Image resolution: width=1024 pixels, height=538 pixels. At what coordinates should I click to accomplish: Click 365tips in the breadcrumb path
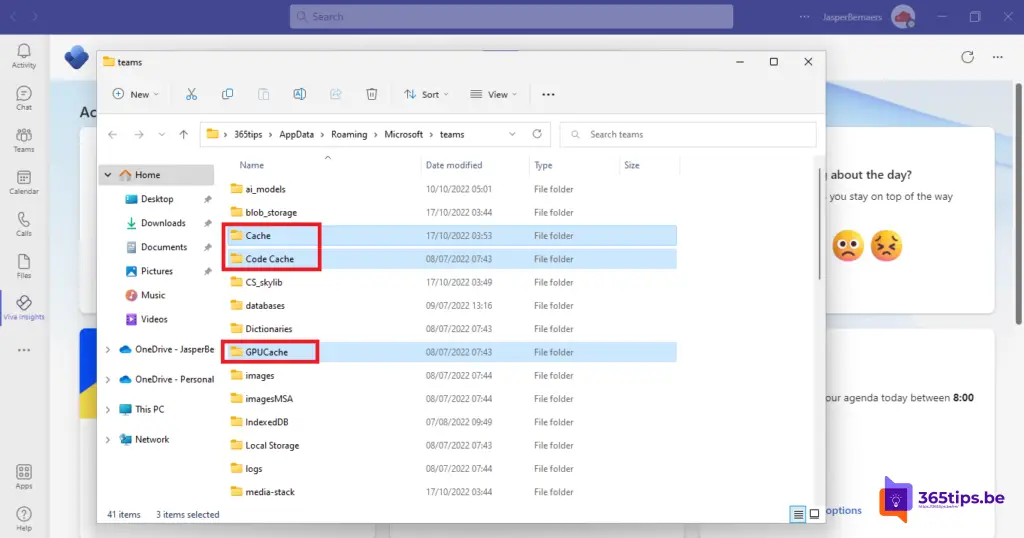click(248, 134)
